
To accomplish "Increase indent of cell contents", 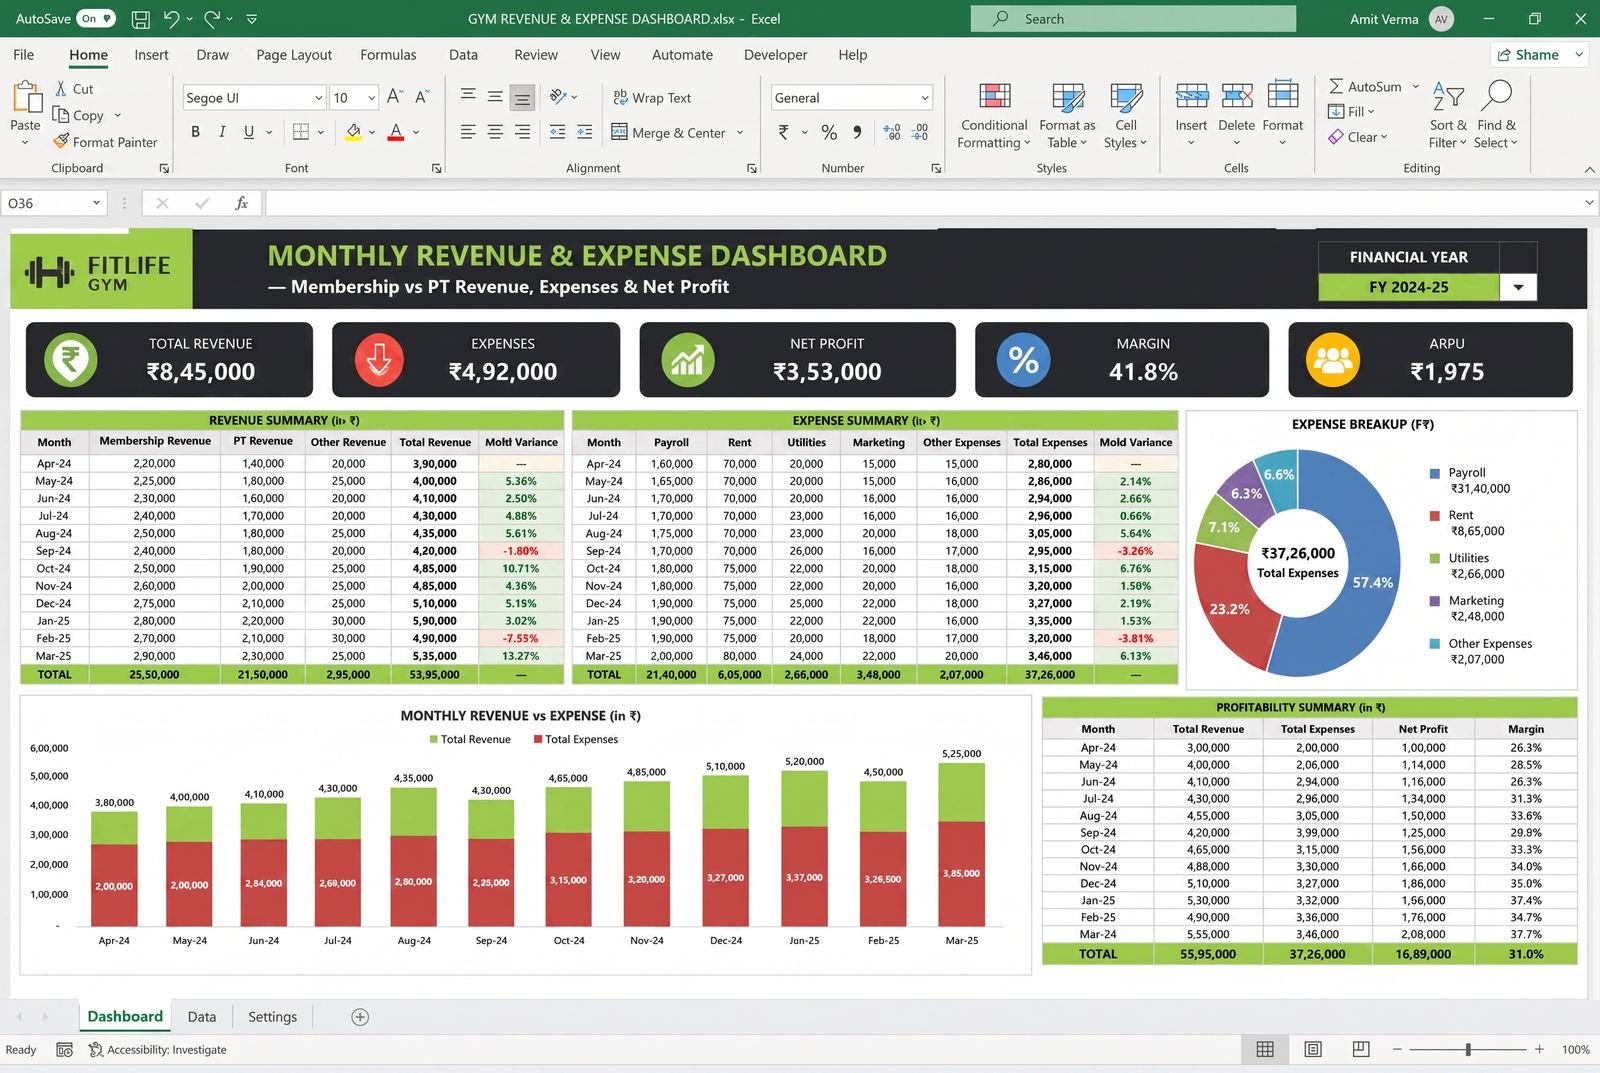I will (585, 132).
